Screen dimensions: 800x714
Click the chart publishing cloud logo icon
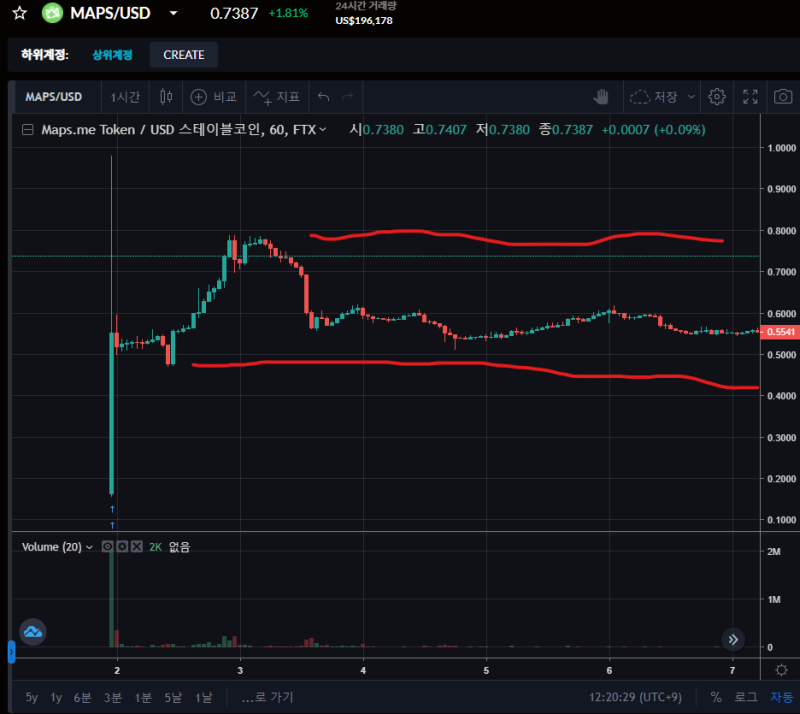(x=33, y=632)
